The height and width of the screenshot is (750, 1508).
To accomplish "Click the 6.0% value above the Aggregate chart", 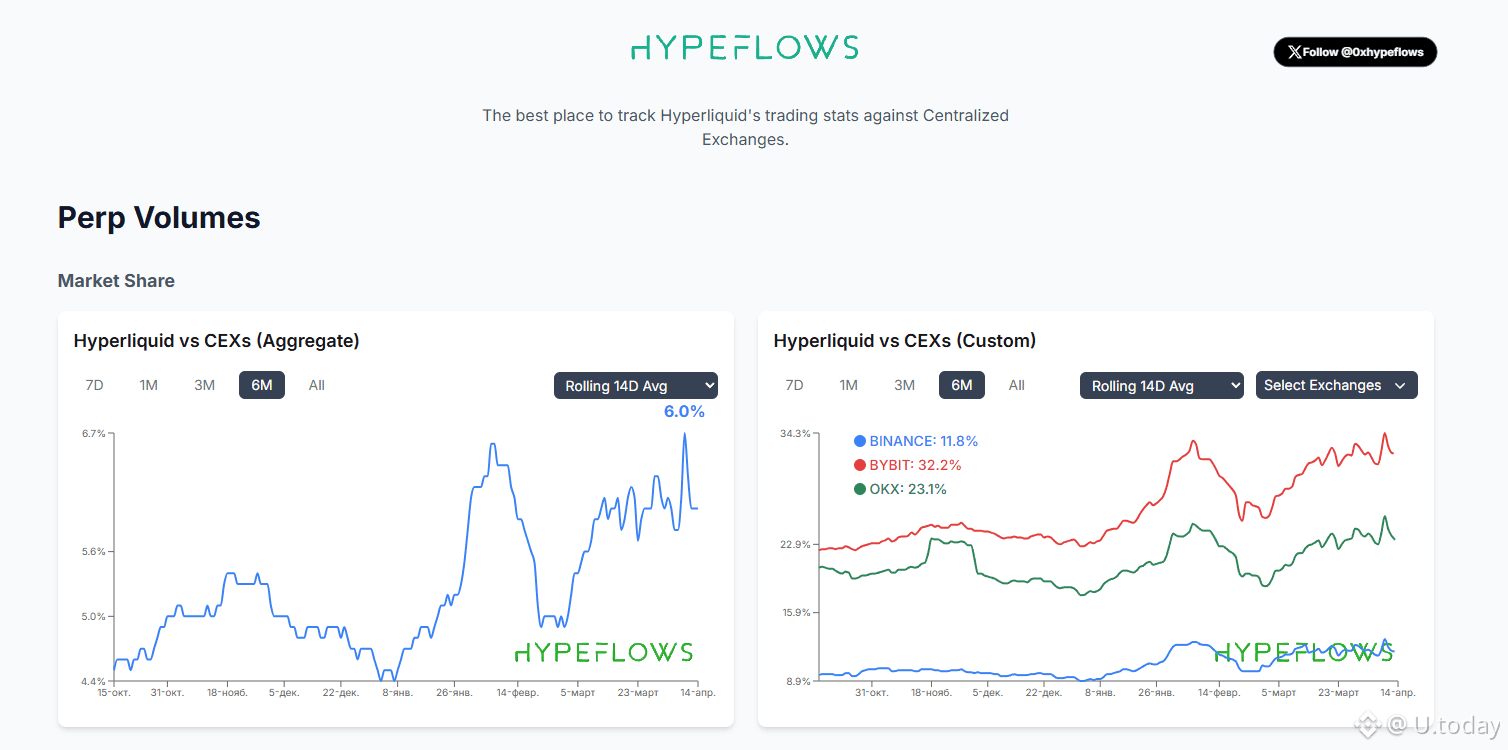I will click(684, 410).
